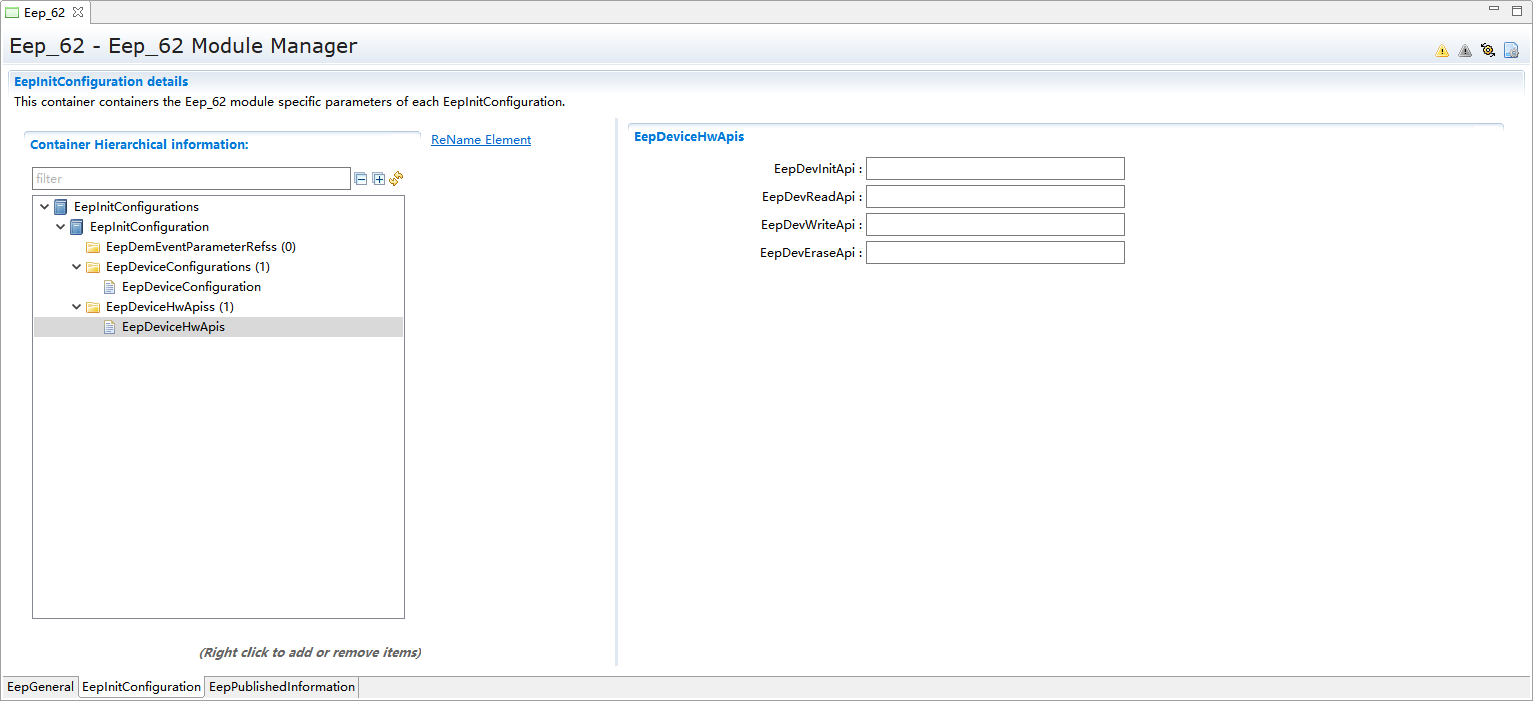Collapse the EepDeviceHwApiss folder
1533x701 pixels.
point(76,307)
